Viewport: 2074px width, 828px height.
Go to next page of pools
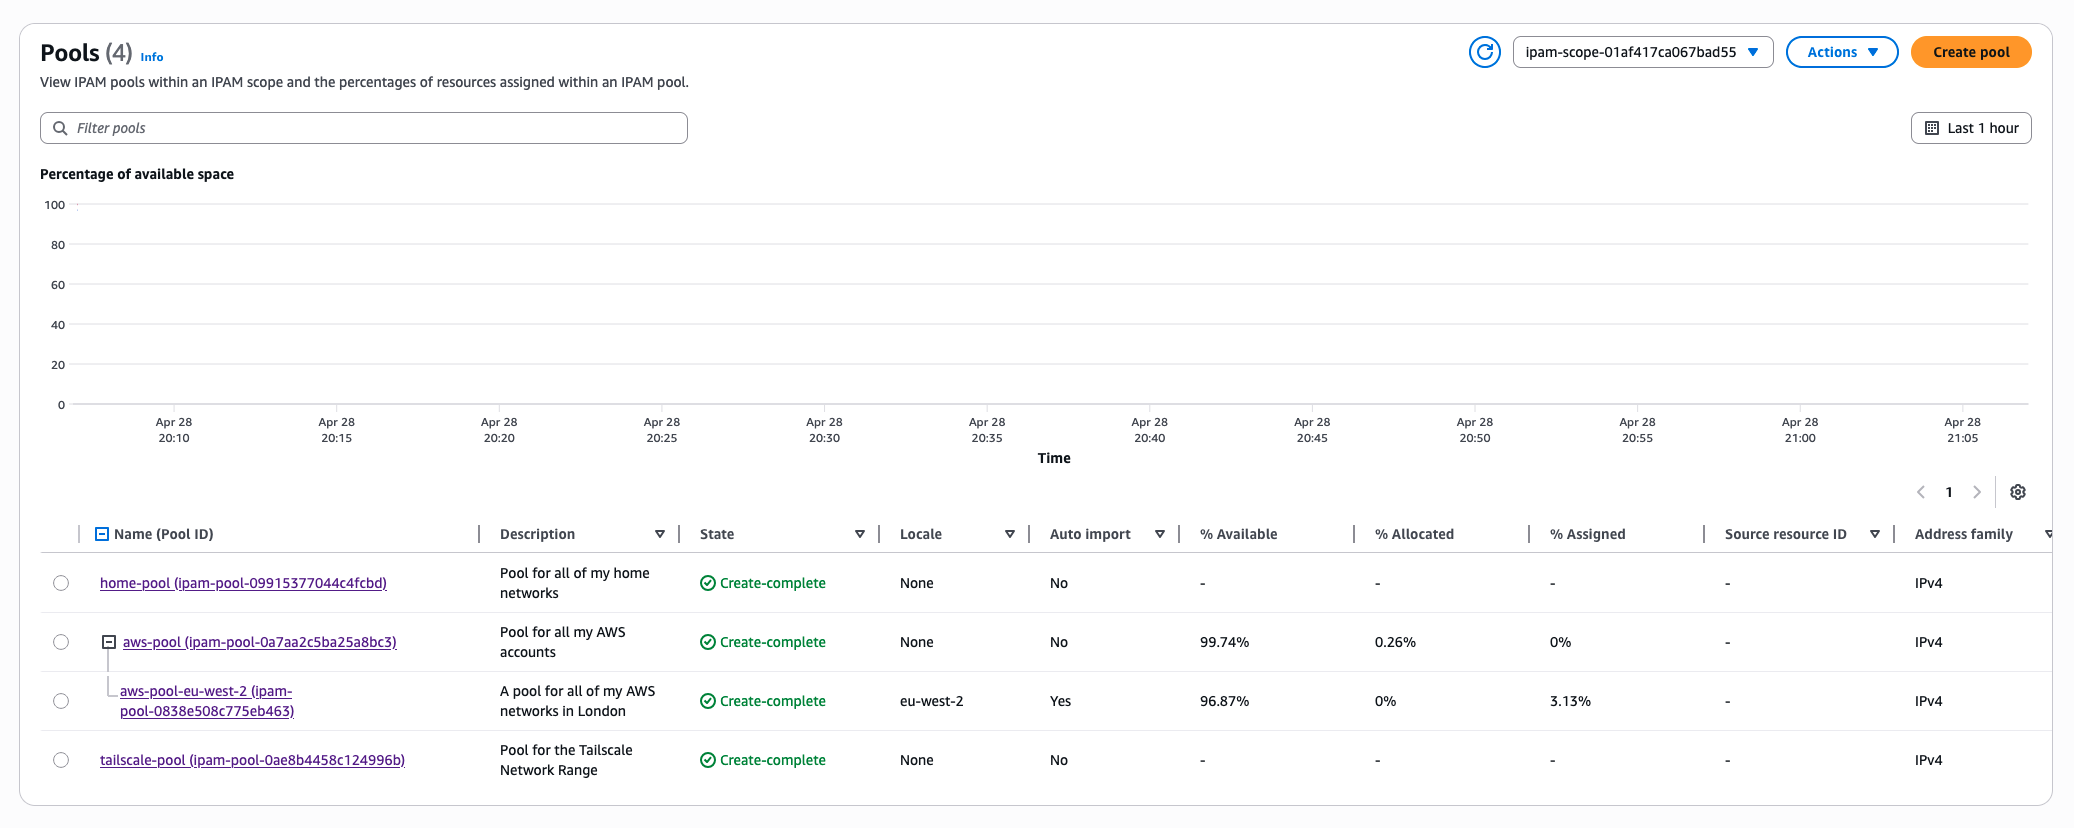[x=1976, y=492]
